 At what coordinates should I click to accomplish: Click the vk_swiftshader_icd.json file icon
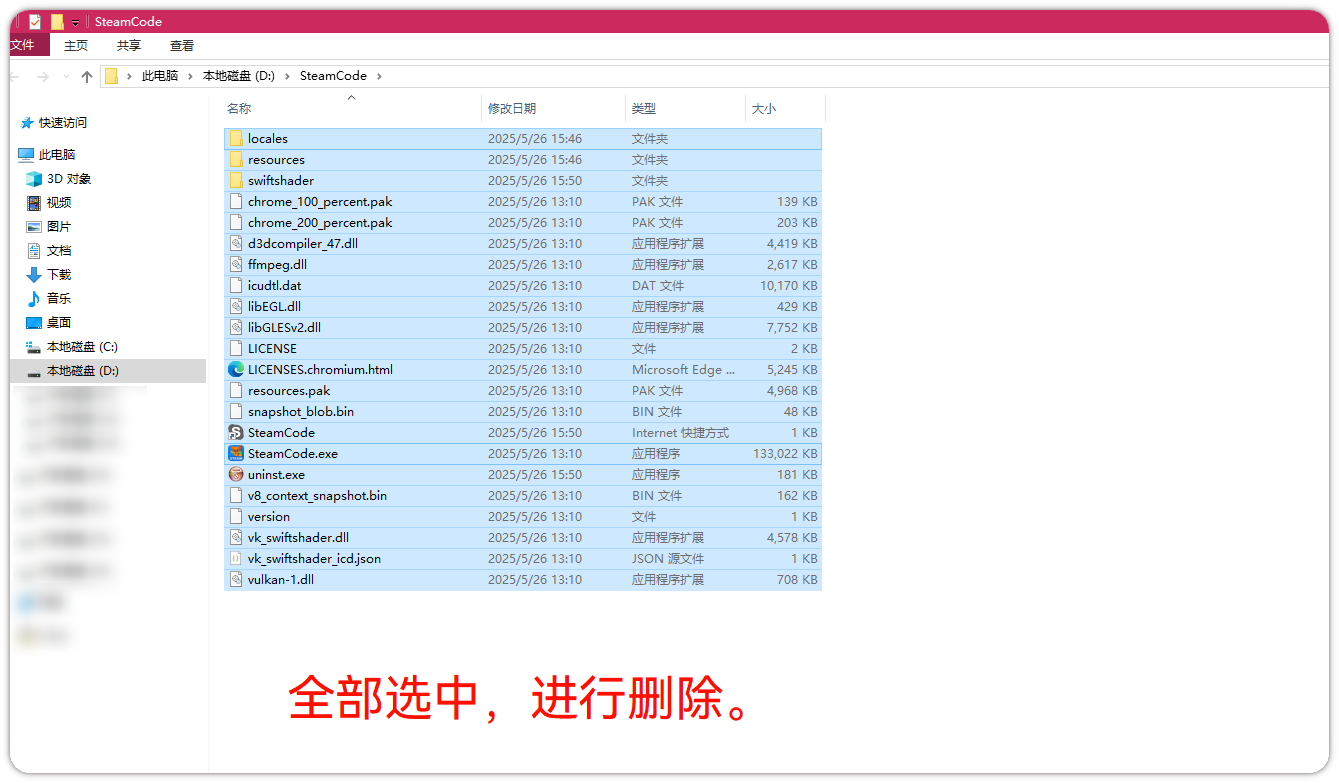pyautogui.click(x=236, y=559)
